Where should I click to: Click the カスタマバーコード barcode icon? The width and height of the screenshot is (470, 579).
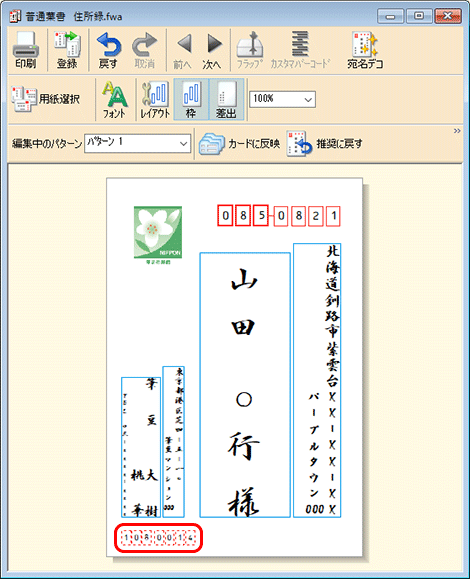[300, 51]
